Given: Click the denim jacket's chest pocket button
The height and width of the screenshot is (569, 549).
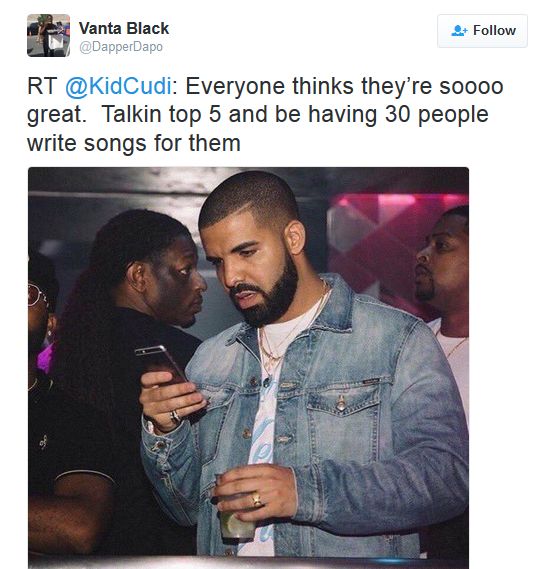Looking at the screenshot, I should [341, 402].
